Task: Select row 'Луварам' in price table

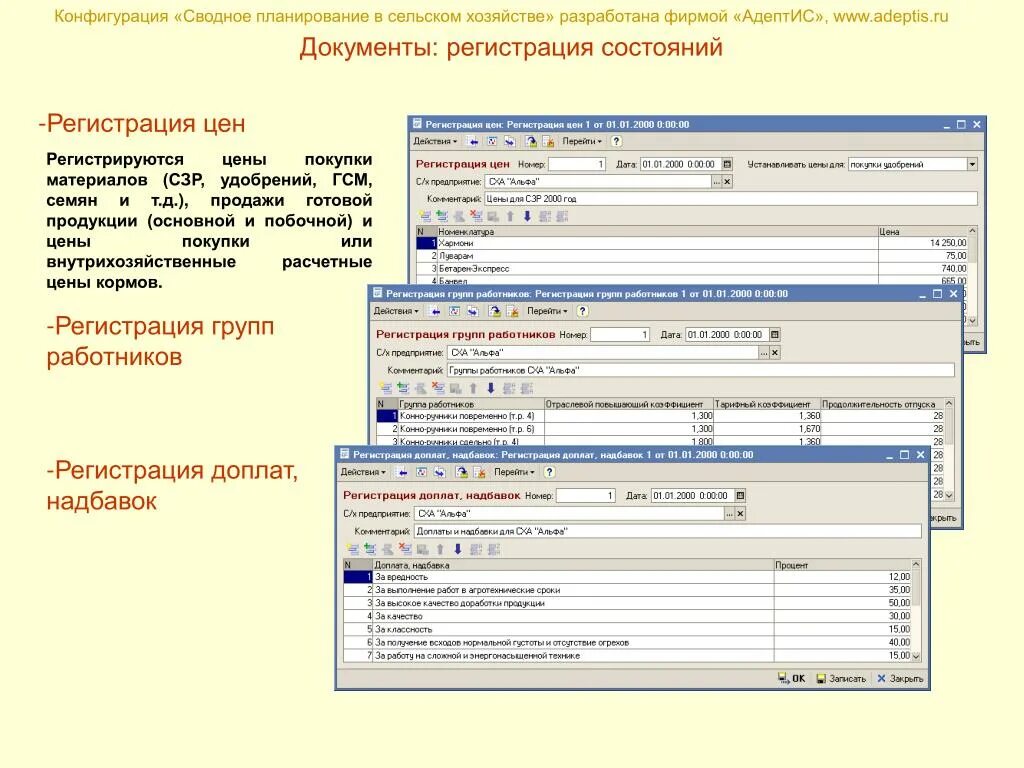Action: coord(692,256)
